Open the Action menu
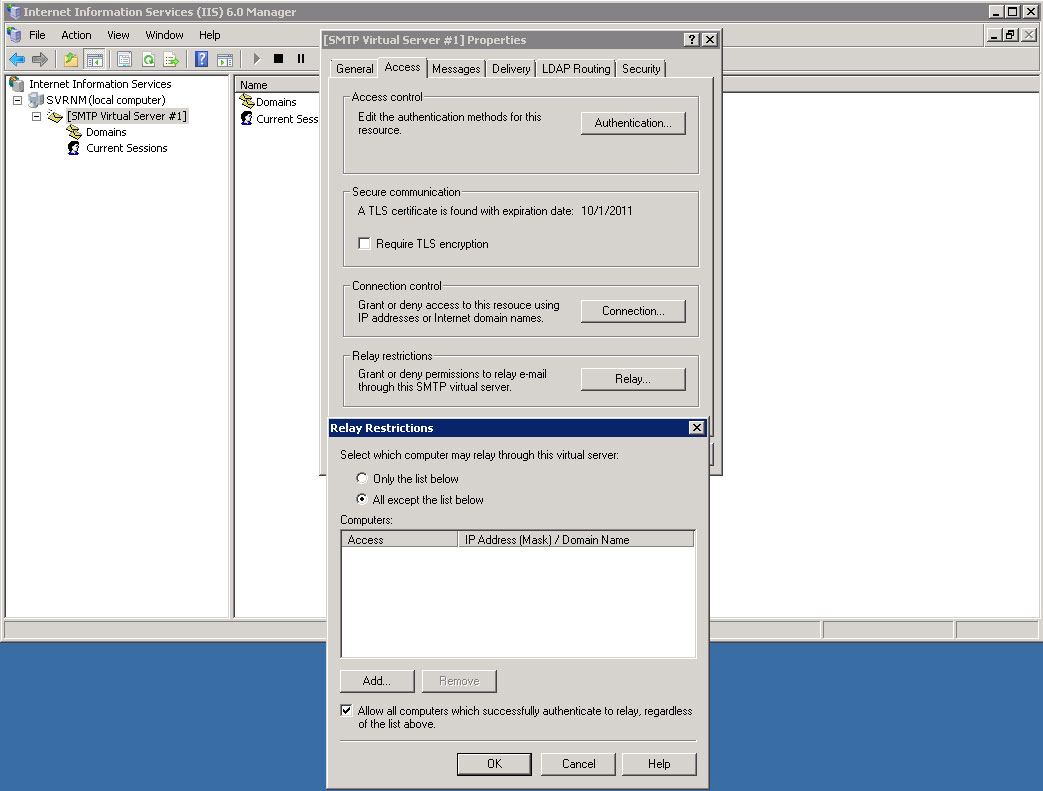 (x=76, y=35)
